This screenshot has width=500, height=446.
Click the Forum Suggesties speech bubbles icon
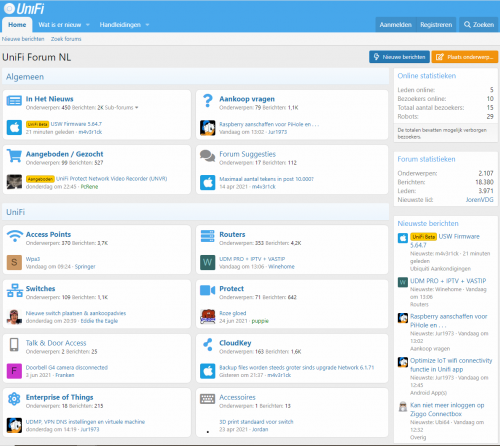207,156
